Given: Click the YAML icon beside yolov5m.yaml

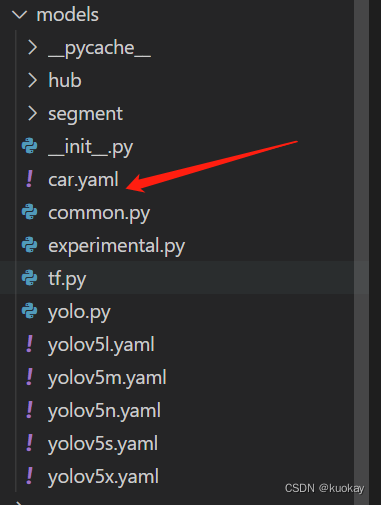Looking at the screenshot, I should tap(29, 377).
